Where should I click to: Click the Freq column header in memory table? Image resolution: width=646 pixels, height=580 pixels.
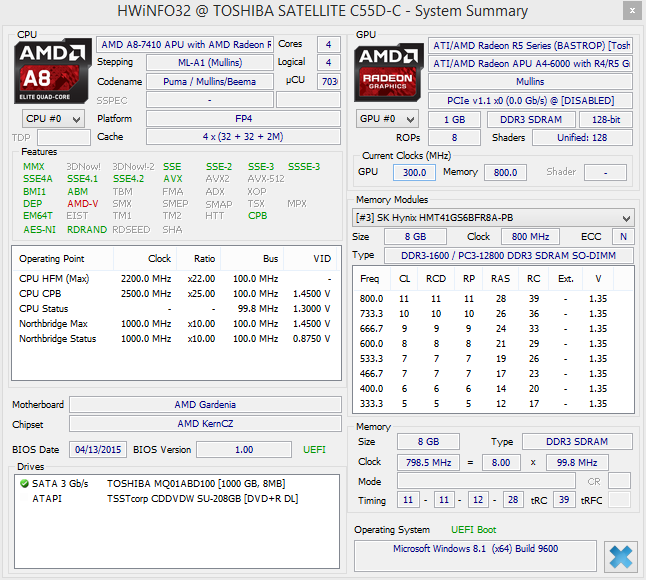372,279
